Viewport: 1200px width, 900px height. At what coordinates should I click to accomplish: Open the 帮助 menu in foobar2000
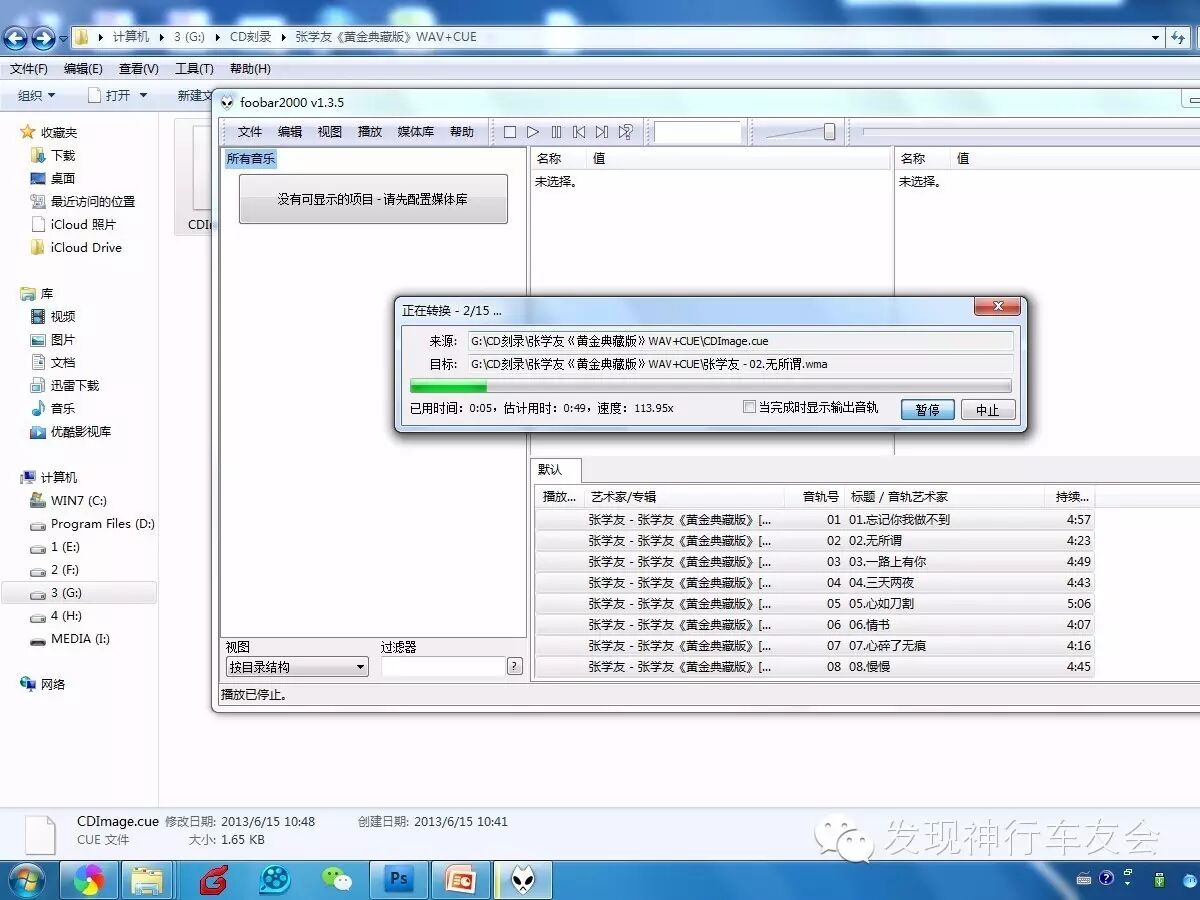click(462, 132)
